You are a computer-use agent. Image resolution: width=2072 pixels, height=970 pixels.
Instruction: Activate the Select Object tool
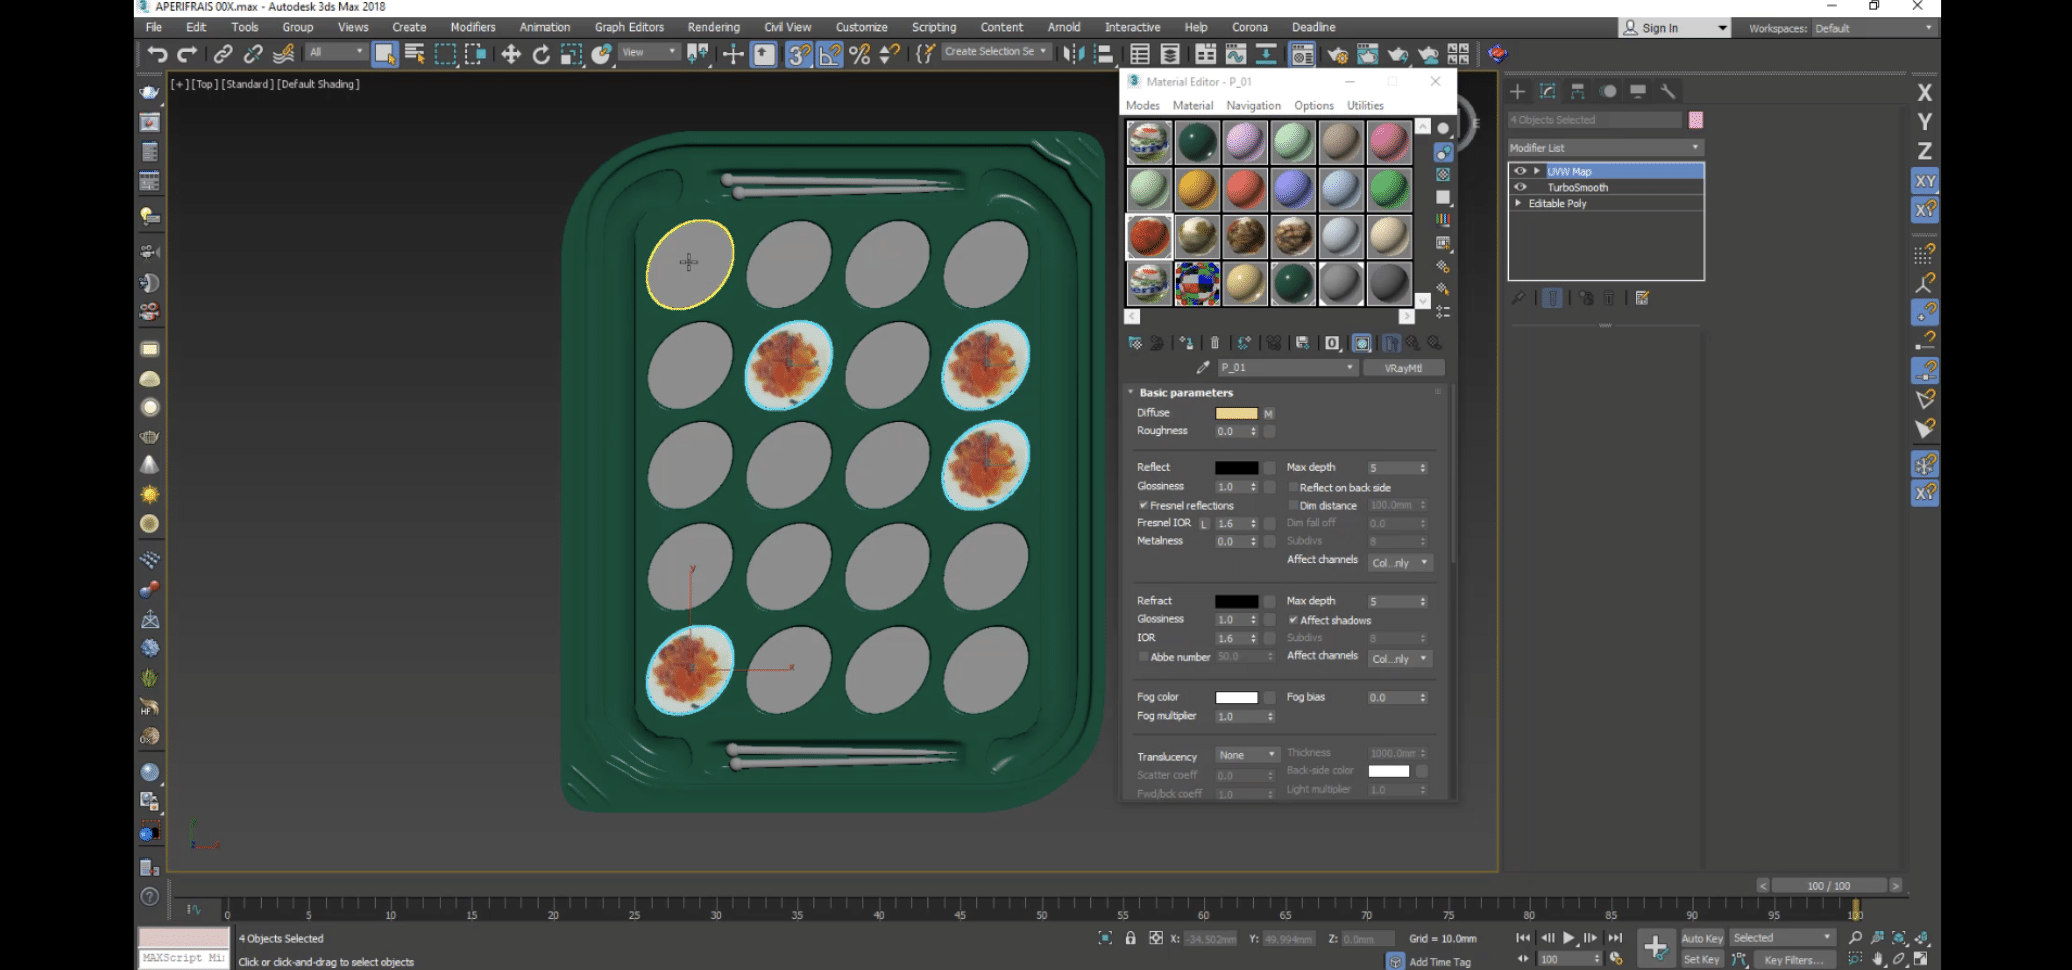385,54
